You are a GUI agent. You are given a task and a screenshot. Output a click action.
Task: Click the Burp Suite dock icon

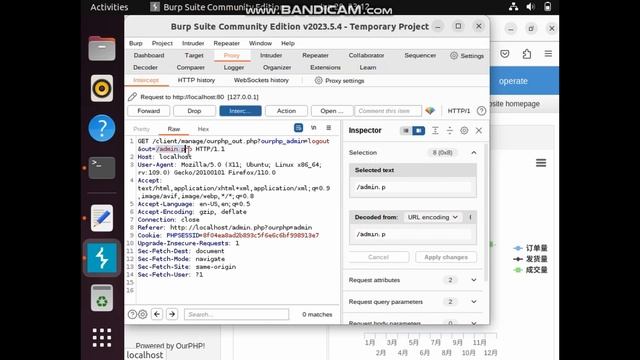(x=102, y=258)
